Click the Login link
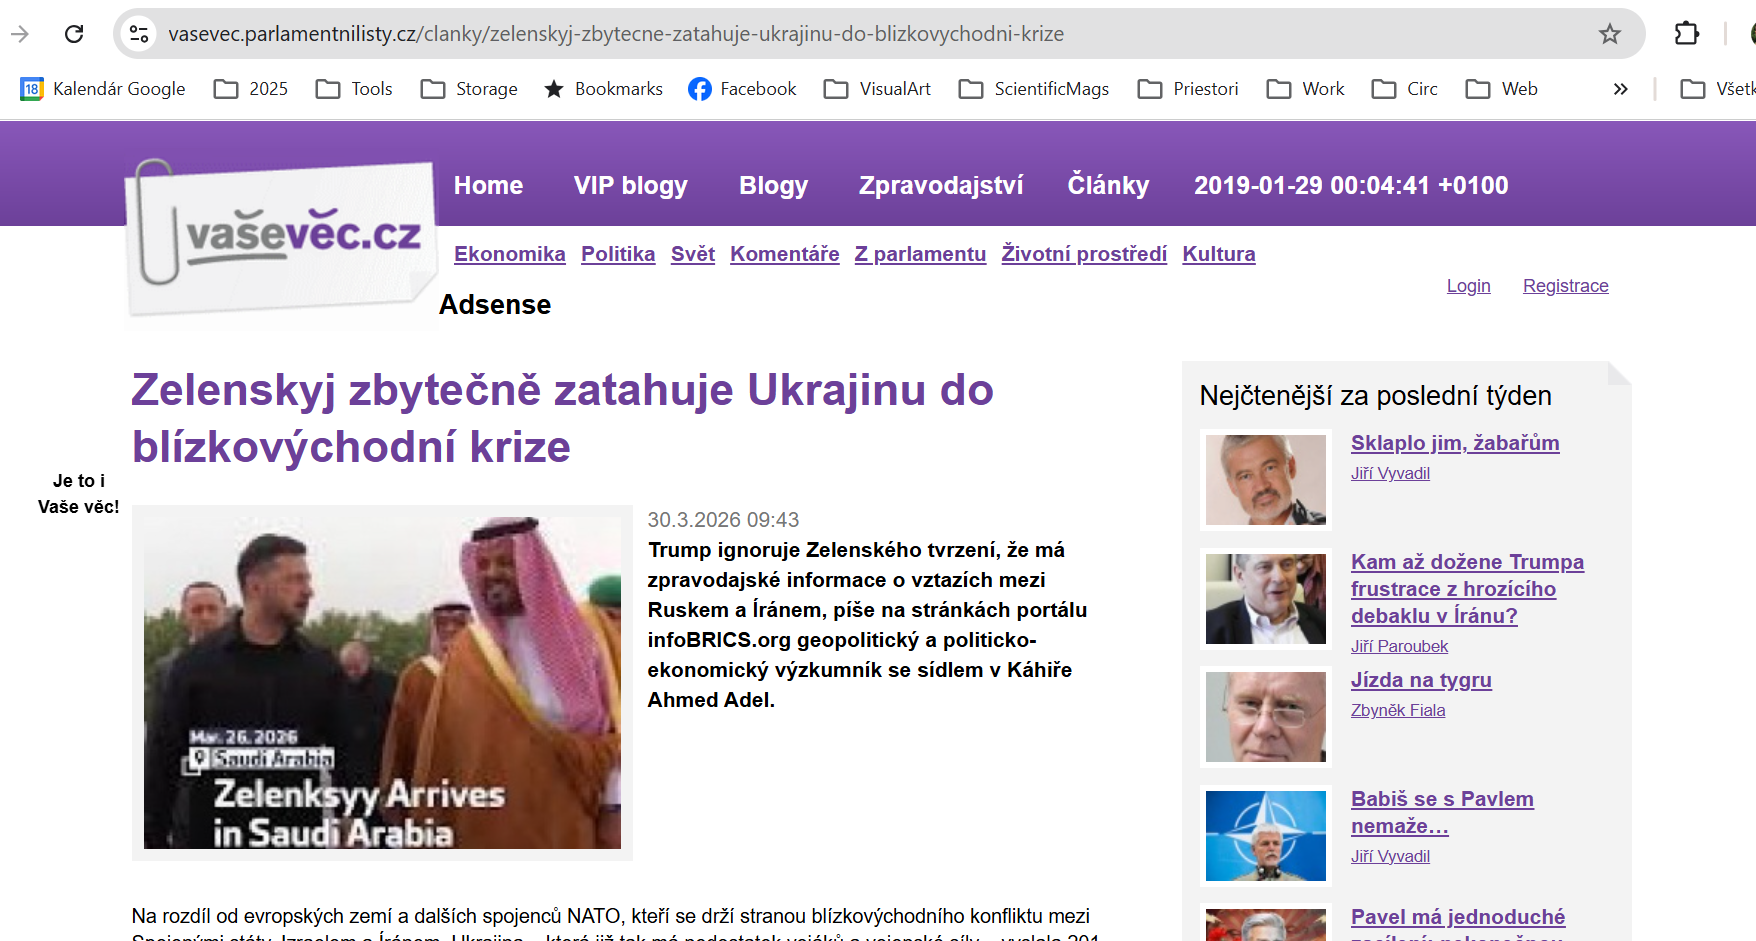This screenshot has height=941, width=1756. click(x=1468, y=286)
